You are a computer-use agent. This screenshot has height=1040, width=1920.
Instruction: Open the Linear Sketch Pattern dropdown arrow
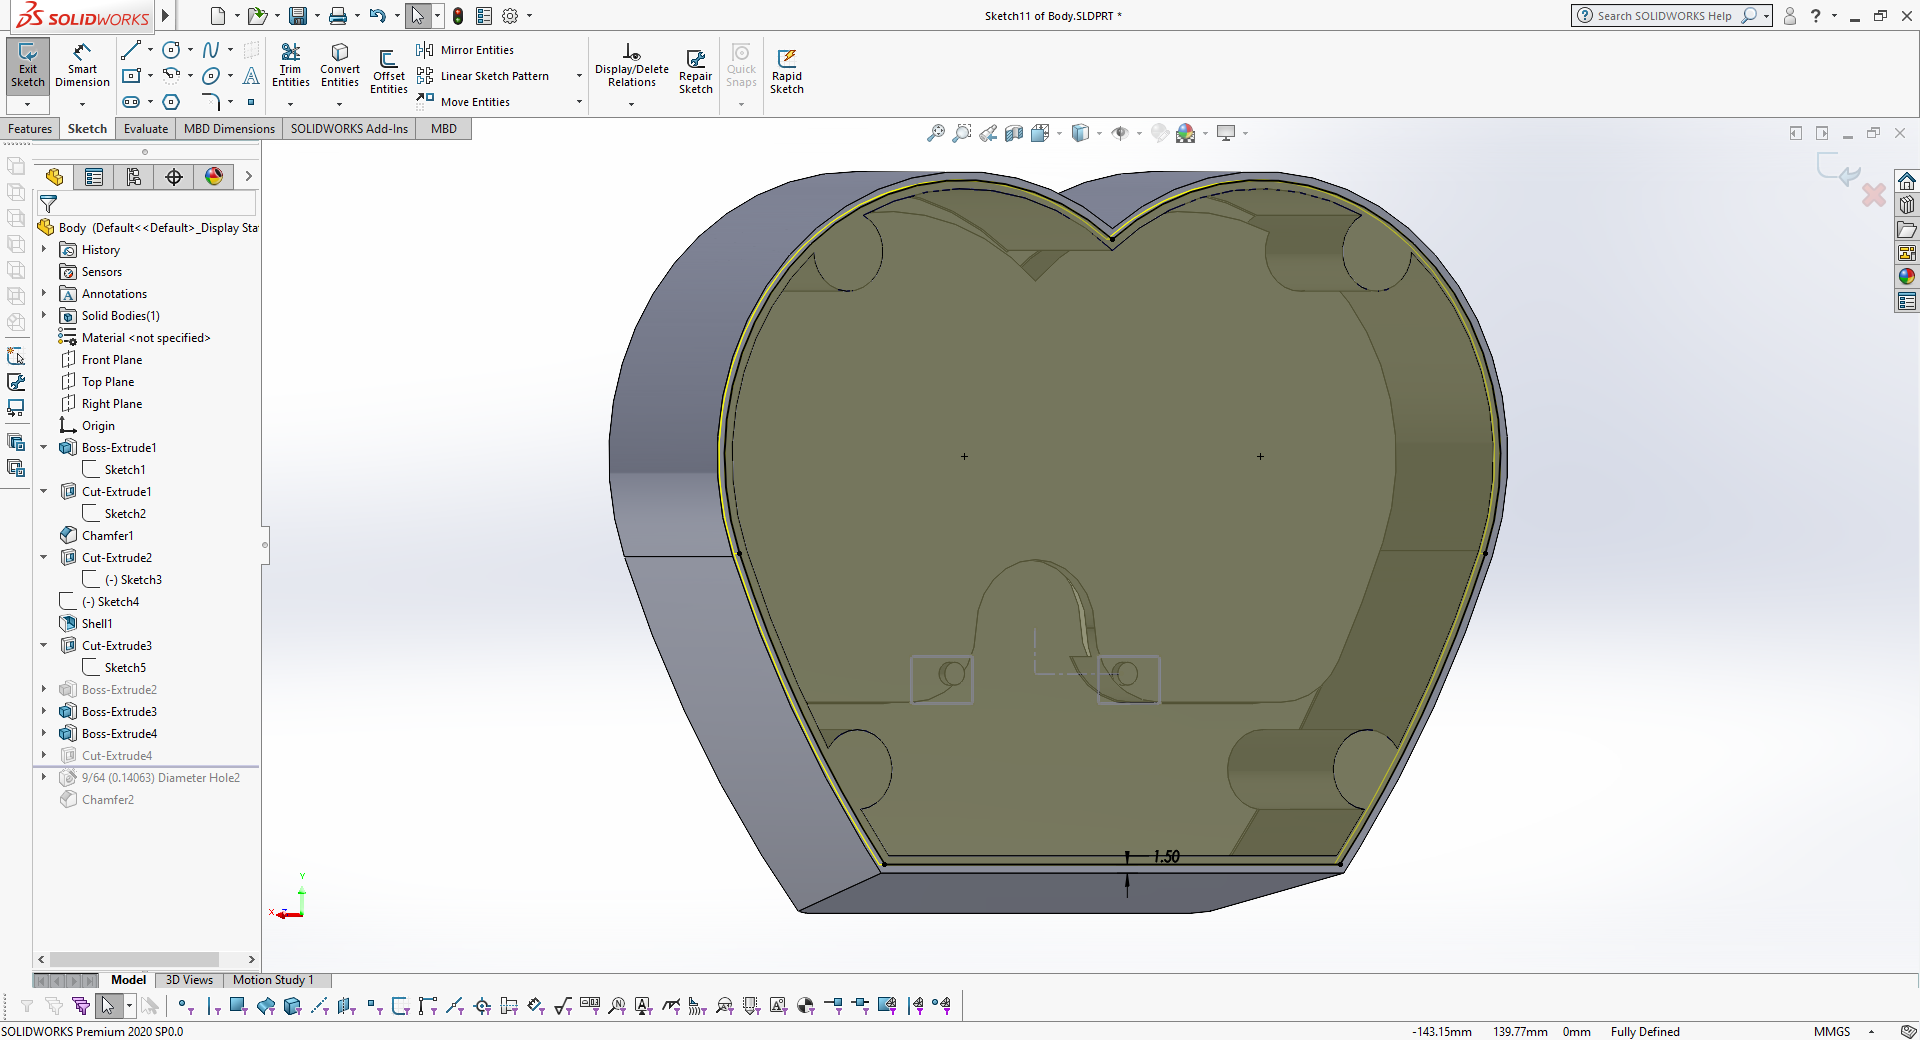tap(579, 76)
